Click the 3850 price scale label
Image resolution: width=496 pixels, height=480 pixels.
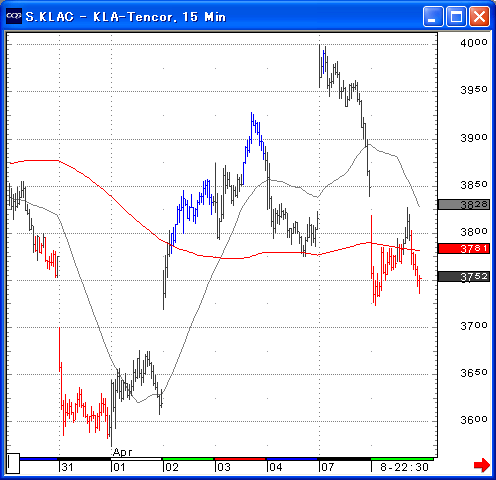point(474,184)
